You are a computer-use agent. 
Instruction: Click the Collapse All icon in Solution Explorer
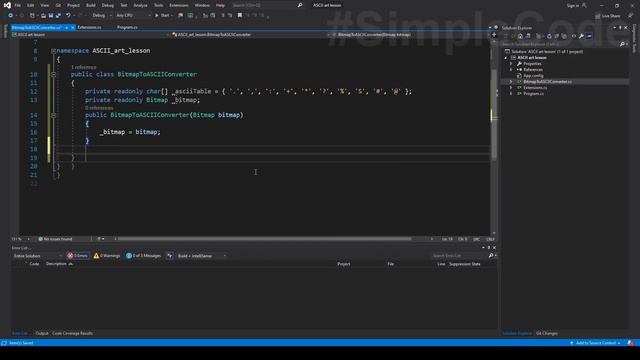(556, 36)
